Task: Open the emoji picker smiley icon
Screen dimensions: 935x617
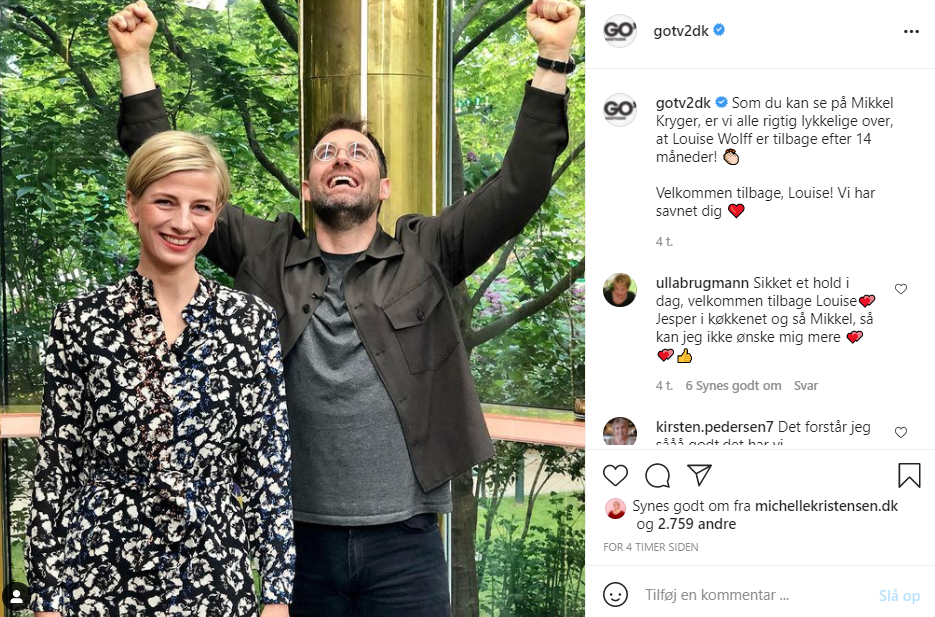Action: pyautogui.click(x=616, y=595)
